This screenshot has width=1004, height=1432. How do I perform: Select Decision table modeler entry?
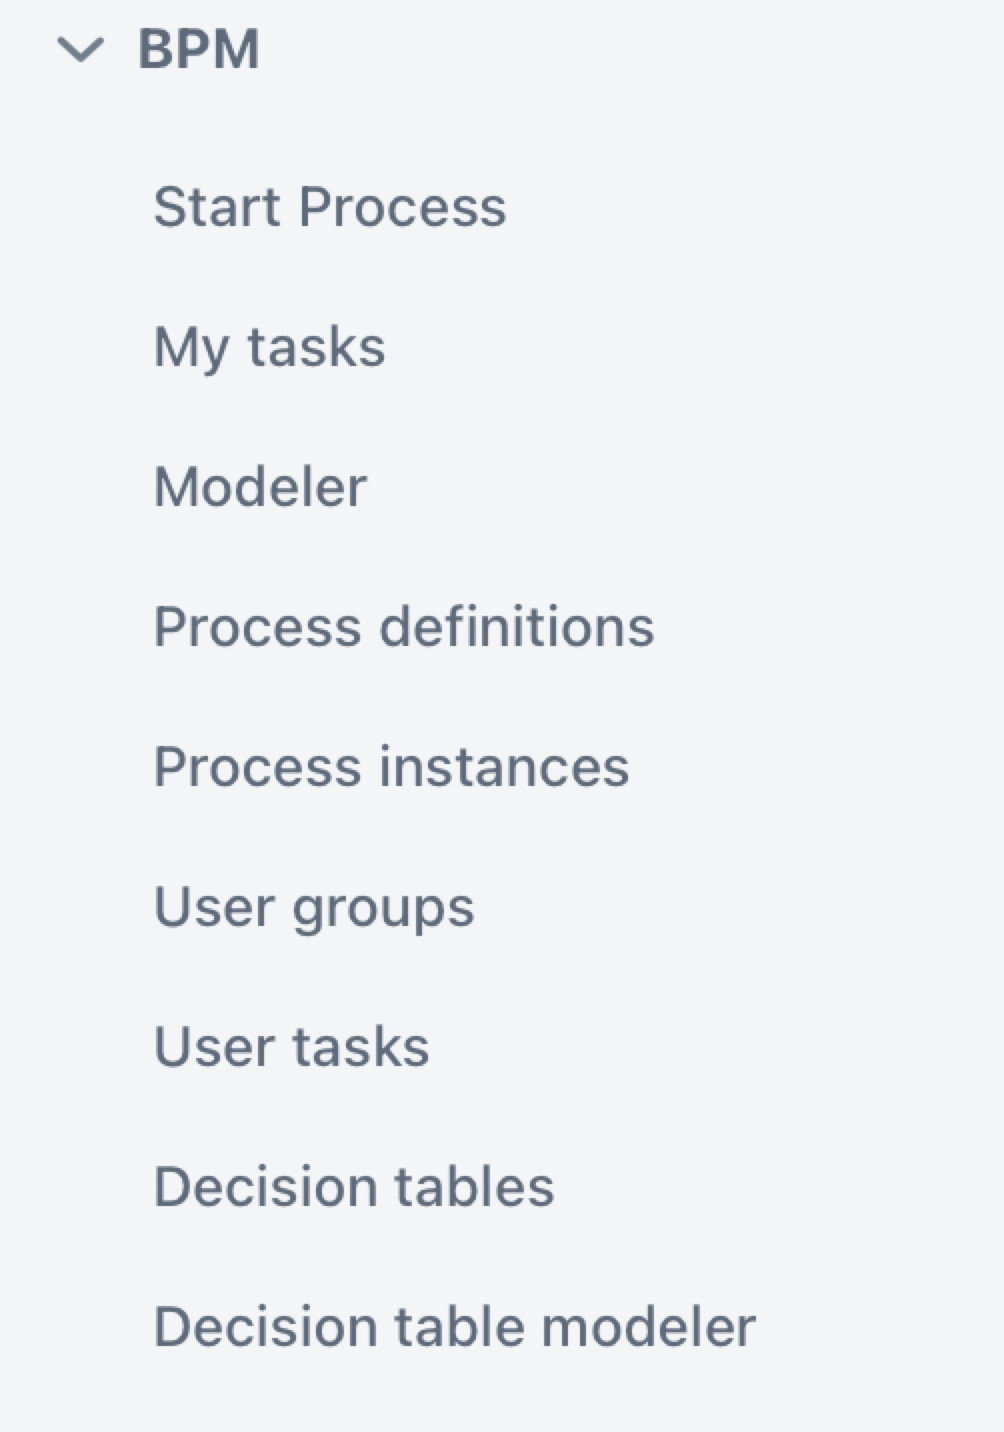coord(454,1326)
